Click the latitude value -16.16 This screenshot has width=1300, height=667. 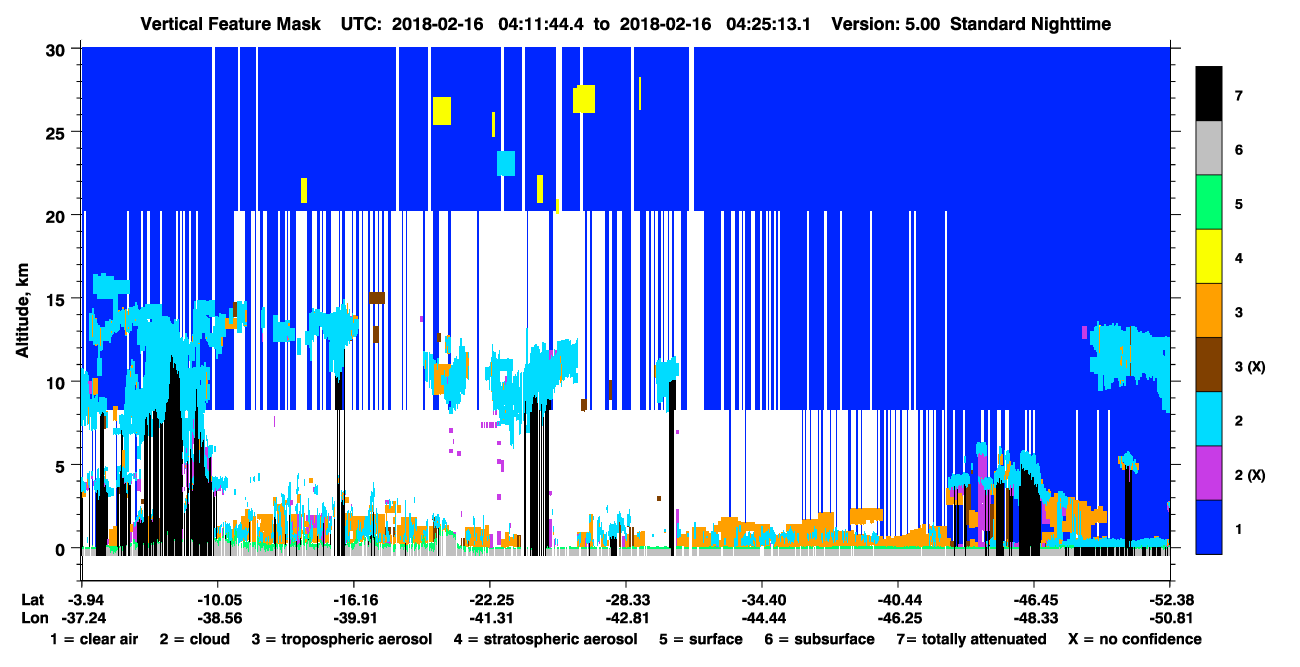(353, 599)
